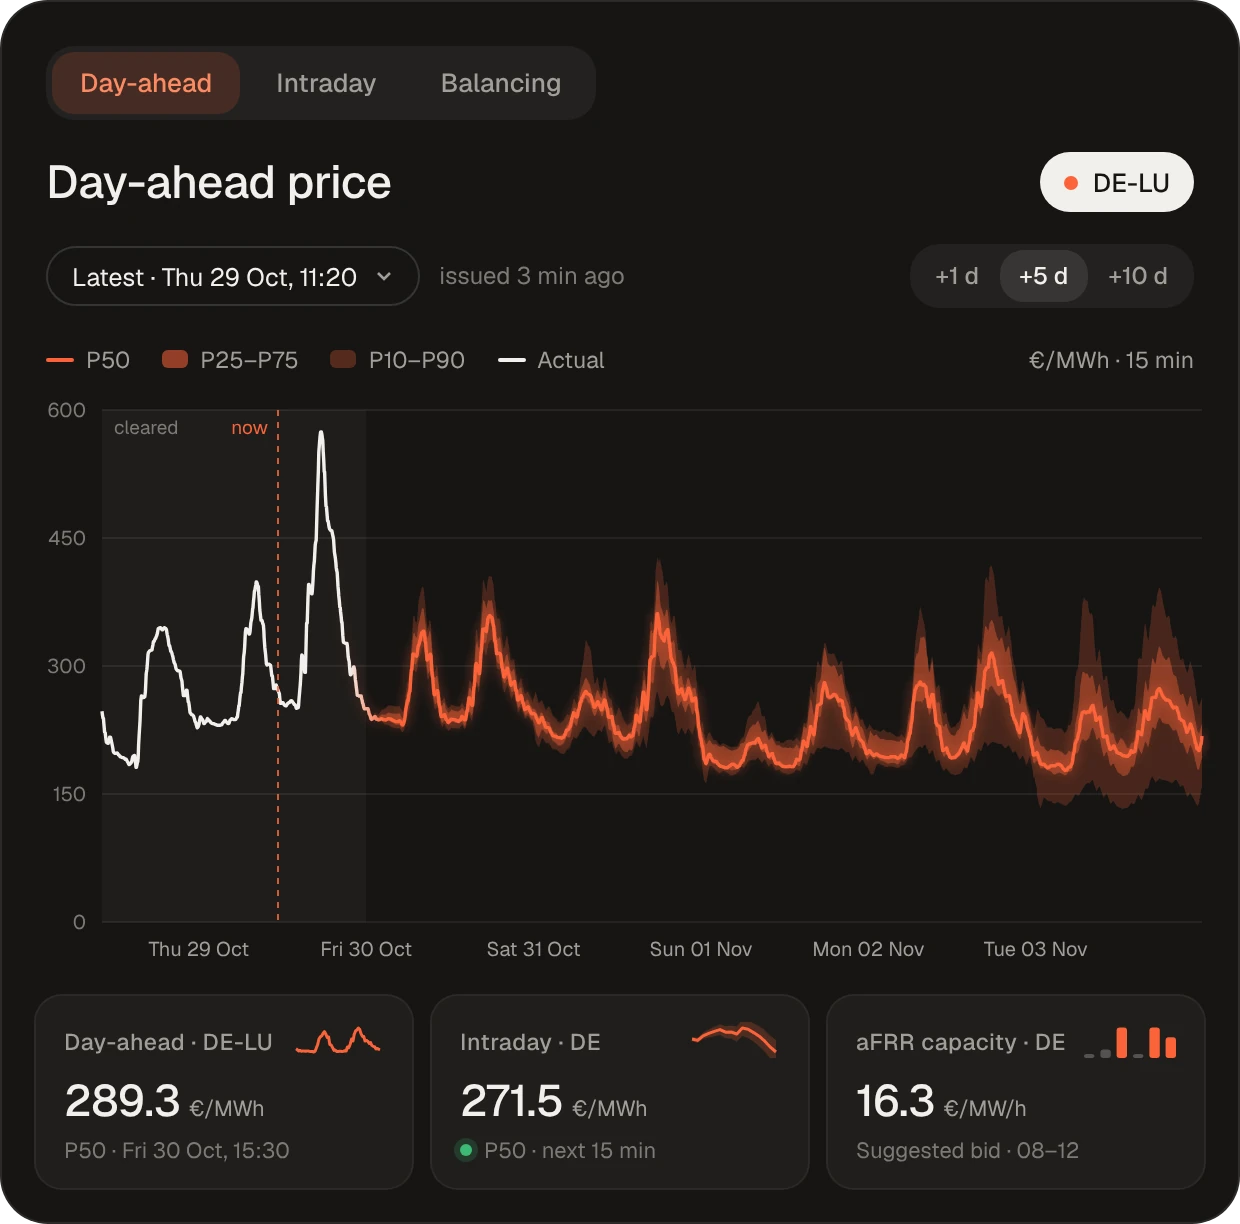Click the 'Suggested bid · 08–12' text
The image size is (1240, 1224).
point(968,1150)
